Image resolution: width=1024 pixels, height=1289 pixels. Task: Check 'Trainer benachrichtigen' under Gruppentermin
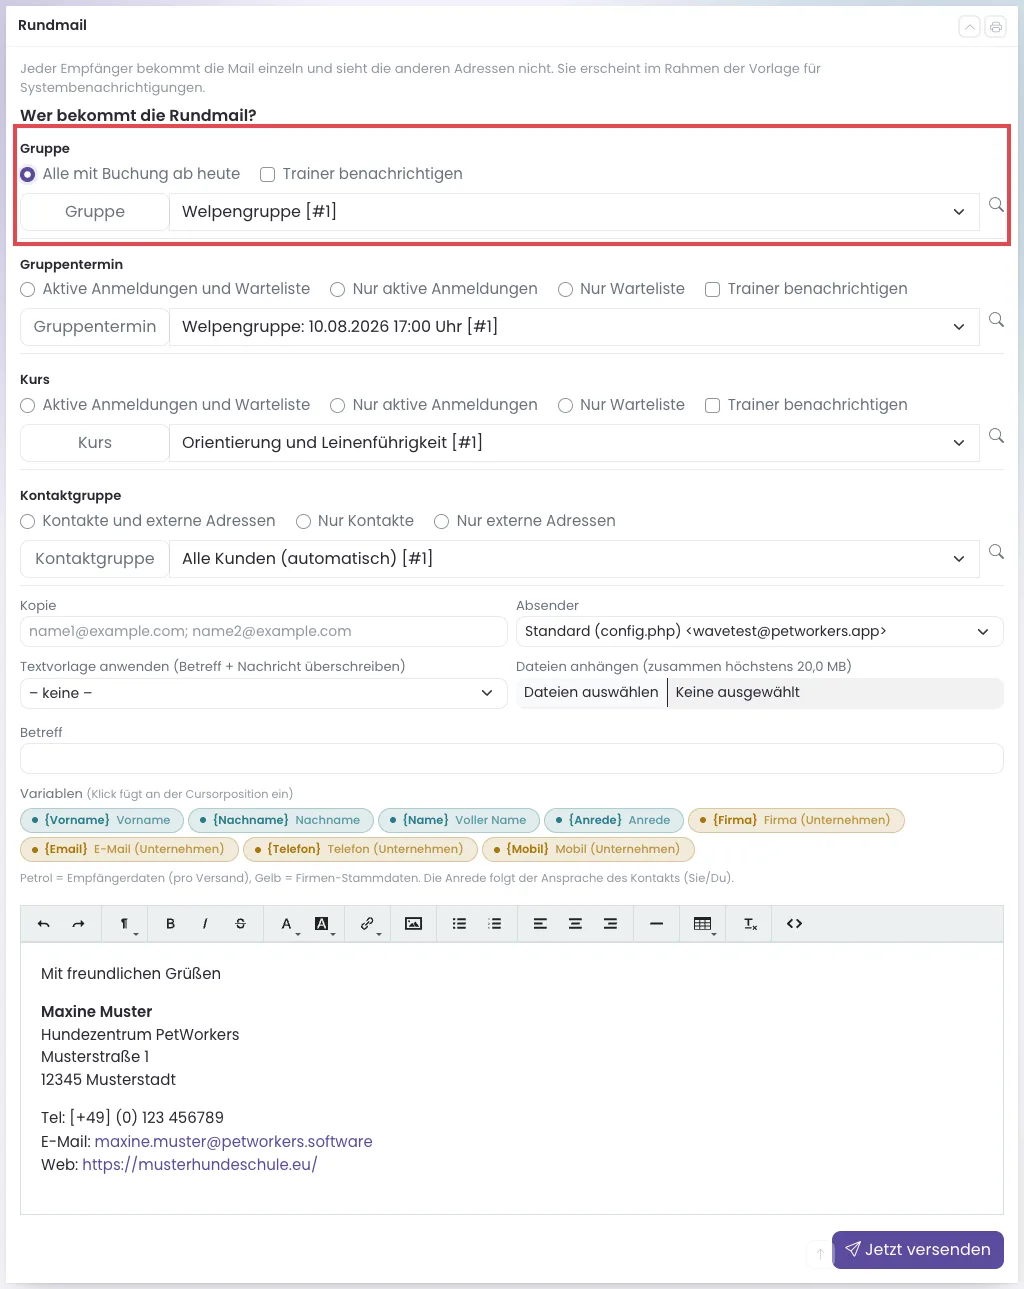click(x=712, y=289)
